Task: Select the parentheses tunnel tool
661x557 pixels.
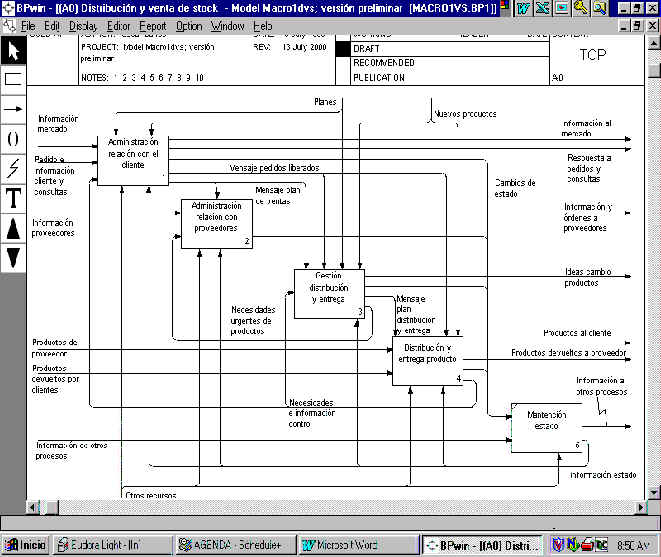Action: point(13,139)
